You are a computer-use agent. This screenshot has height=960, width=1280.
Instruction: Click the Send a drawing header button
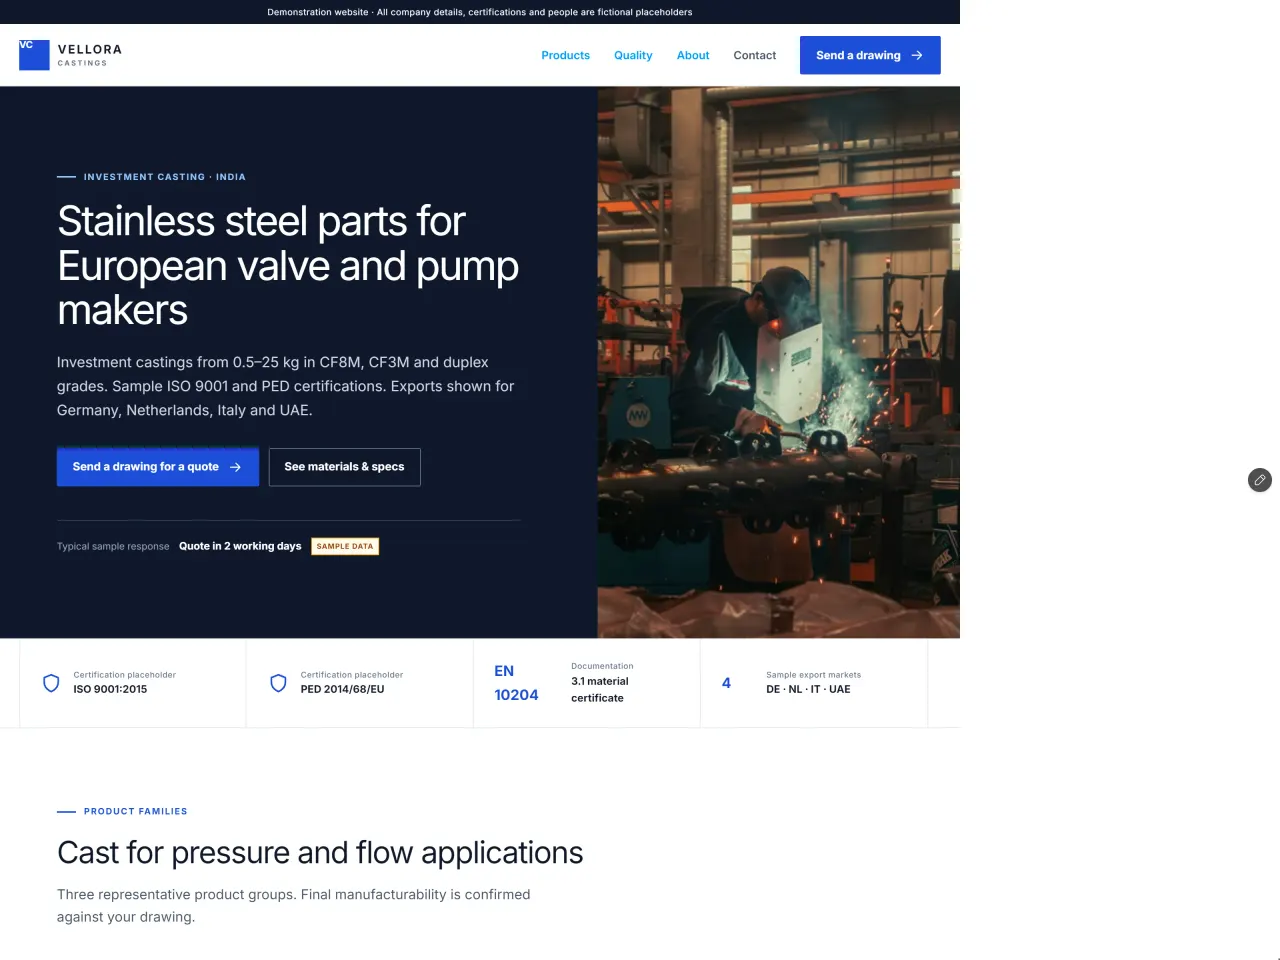tap(870, 55)
